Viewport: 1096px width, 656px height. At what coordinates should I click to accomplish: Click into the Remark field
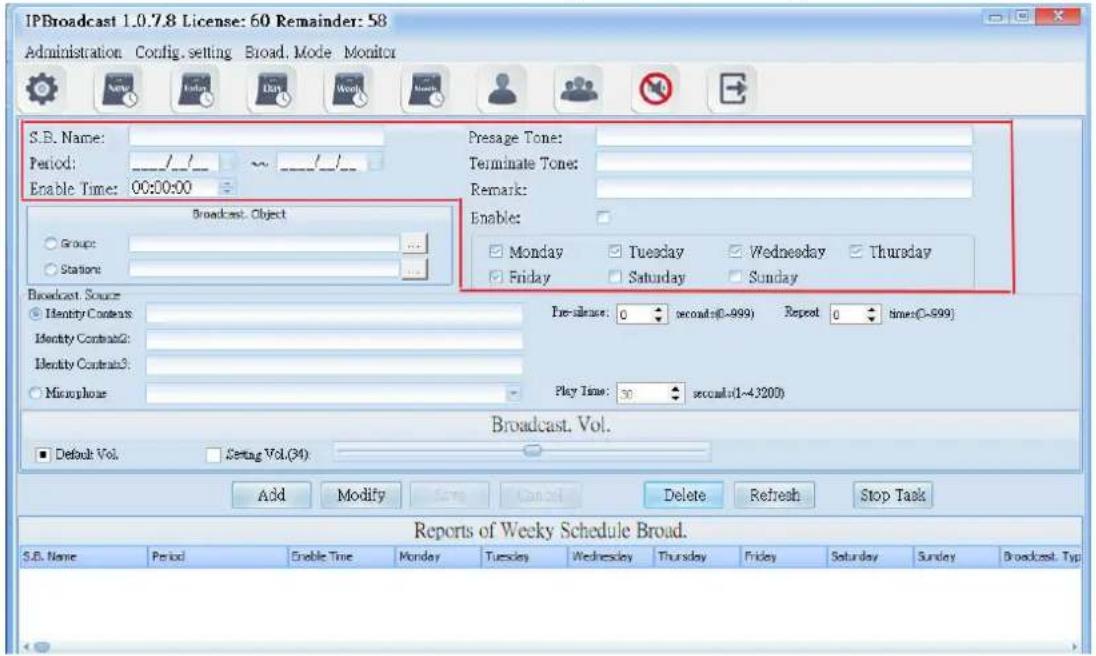[784, 189]
